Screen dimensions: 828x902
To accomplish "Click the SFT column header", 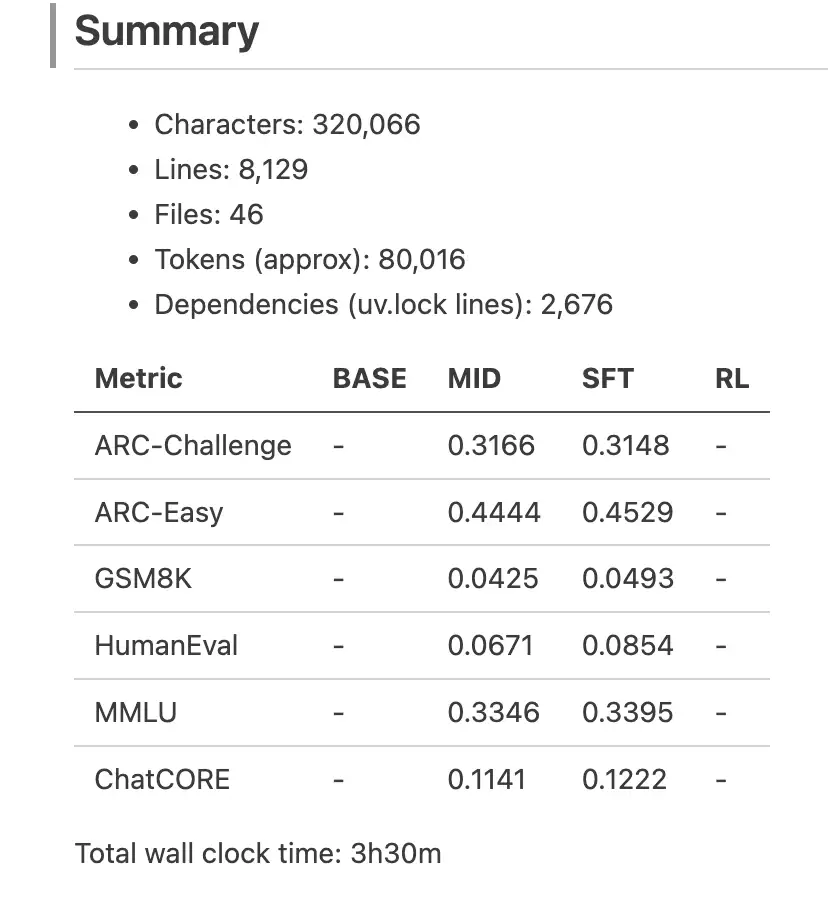I will coord(608,379).
